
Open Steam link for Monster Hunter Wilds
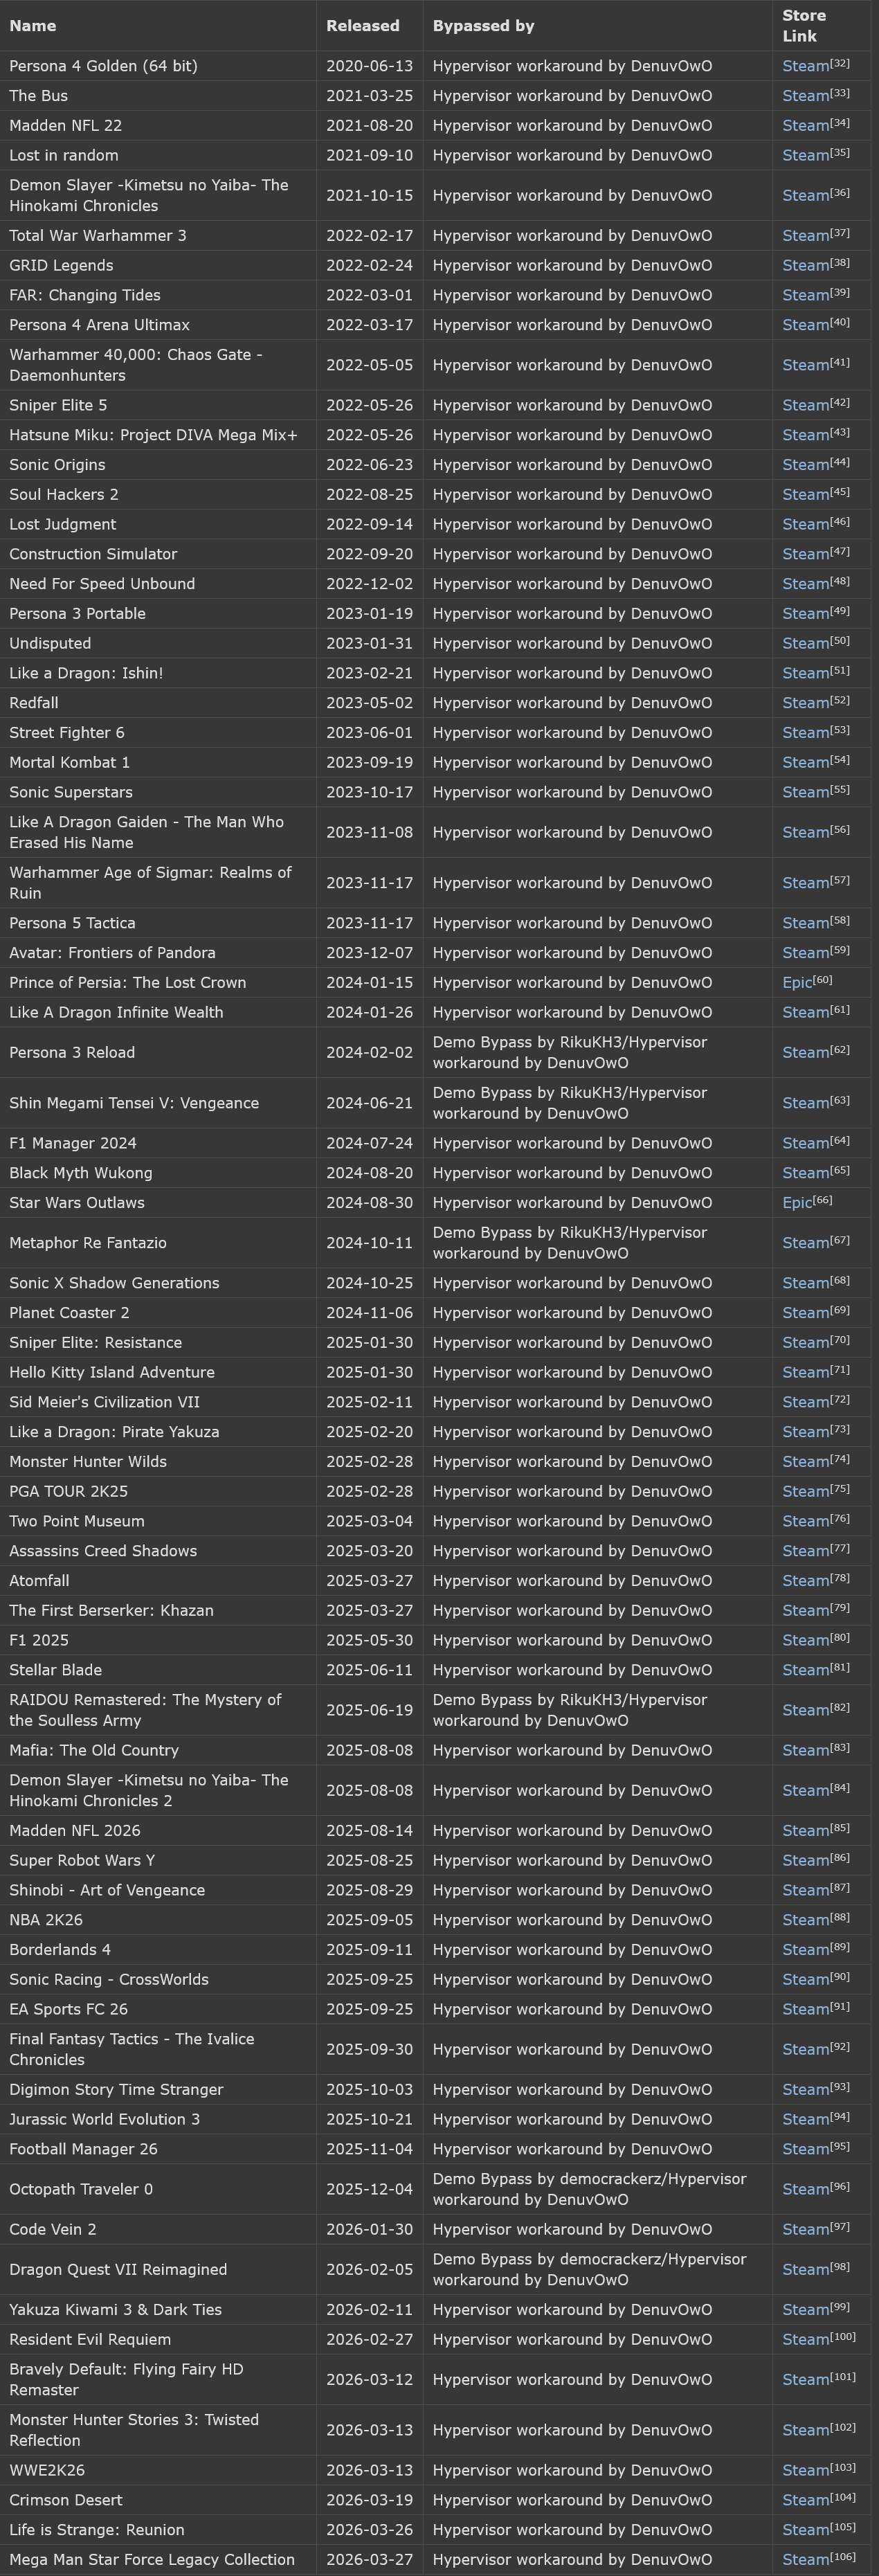[x=805, y=1462]
